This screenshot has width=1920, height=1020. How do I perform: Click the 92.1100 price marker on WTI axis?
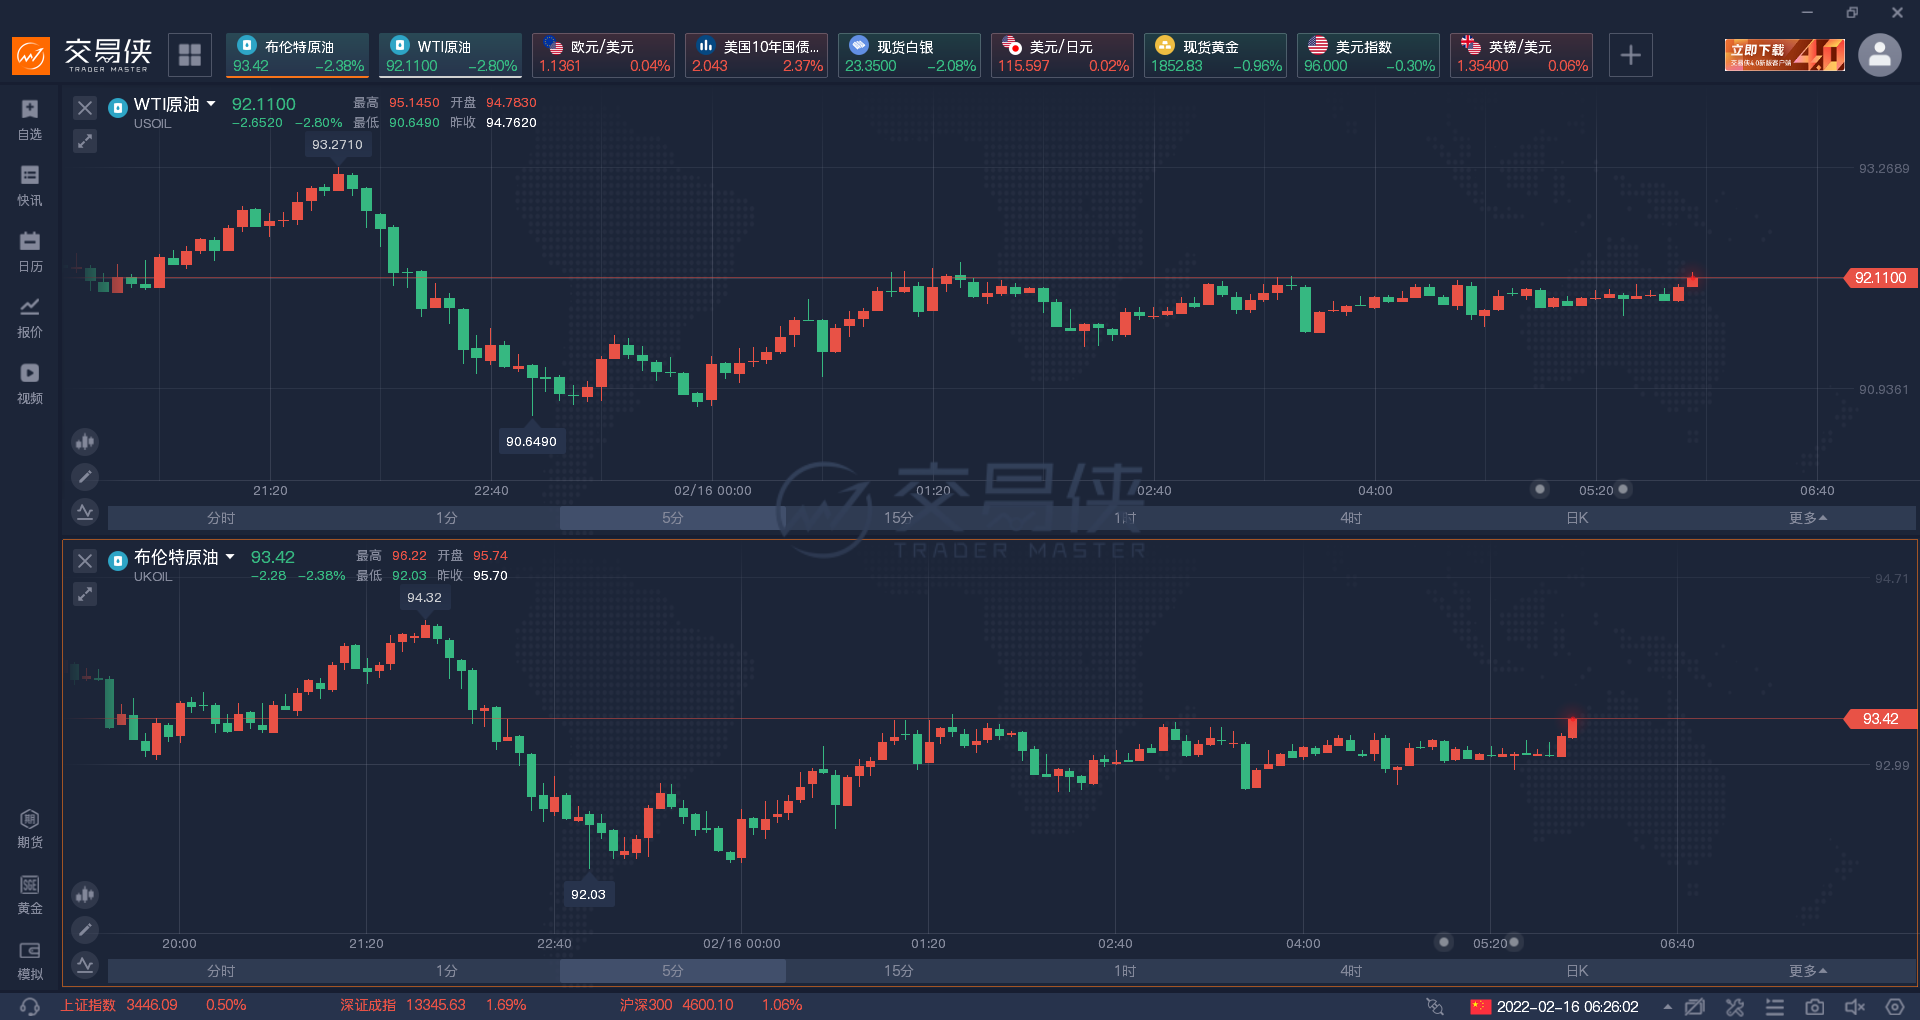point(1879,278)
